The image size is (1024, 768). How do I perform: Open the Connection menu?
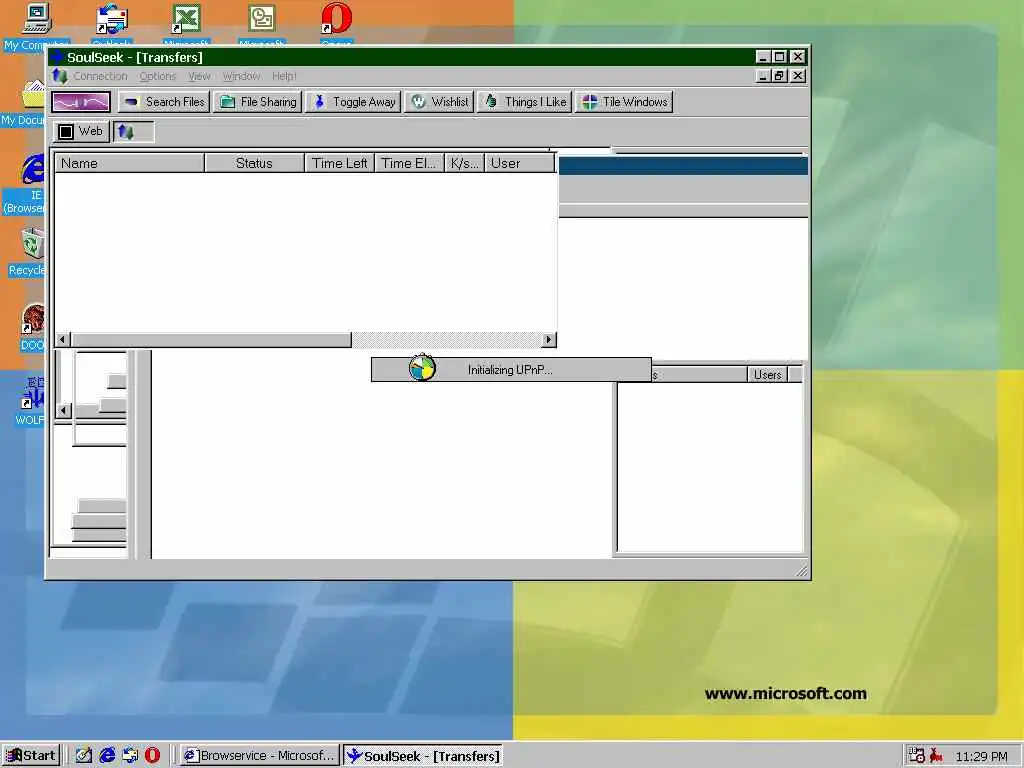click(100, 76)
